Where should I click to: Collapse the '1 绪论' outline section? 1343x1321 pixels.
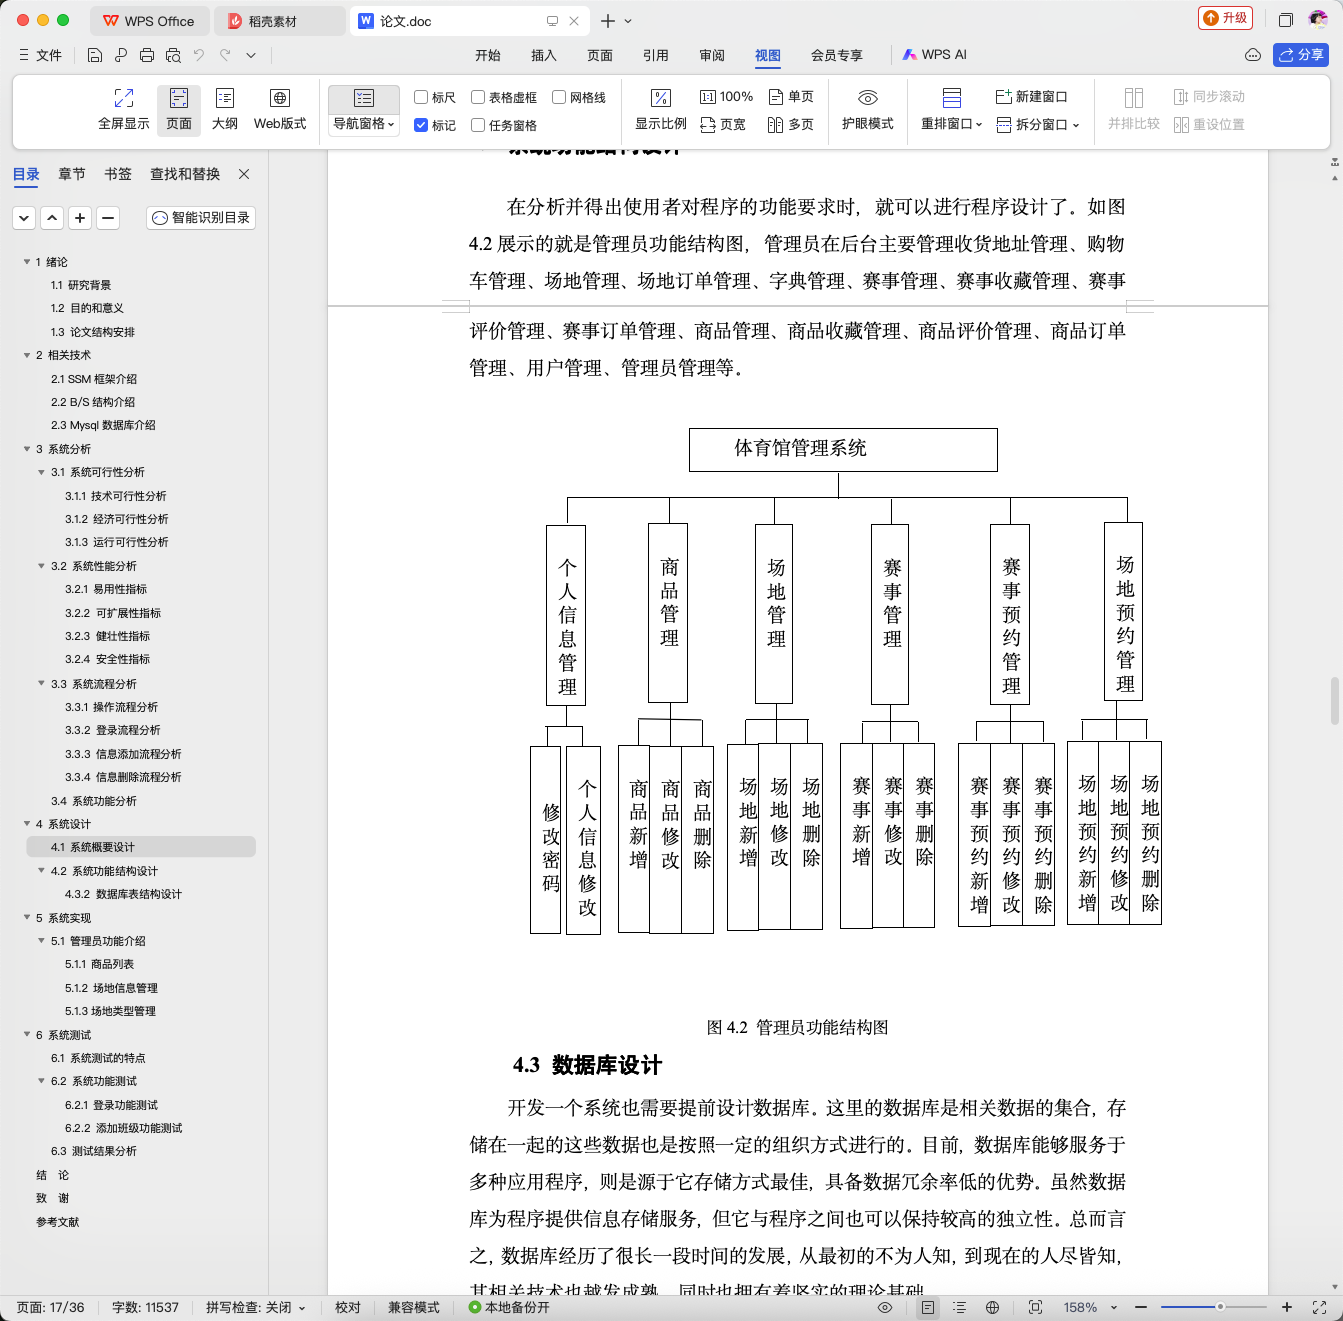point(27,262)
